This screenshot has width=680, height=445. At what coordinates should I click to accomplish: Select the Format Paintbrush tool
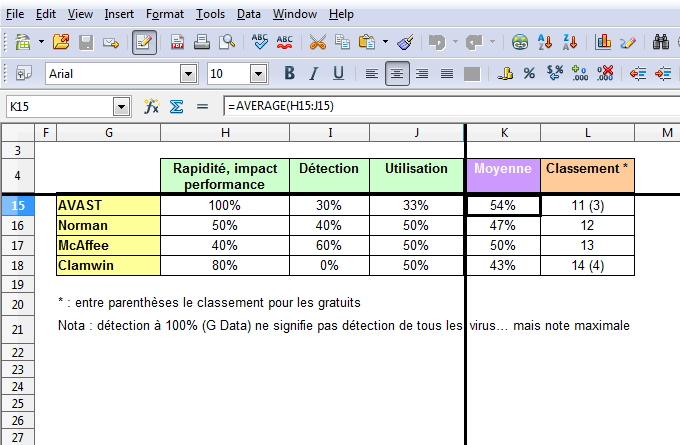click(x=405, y=43)
